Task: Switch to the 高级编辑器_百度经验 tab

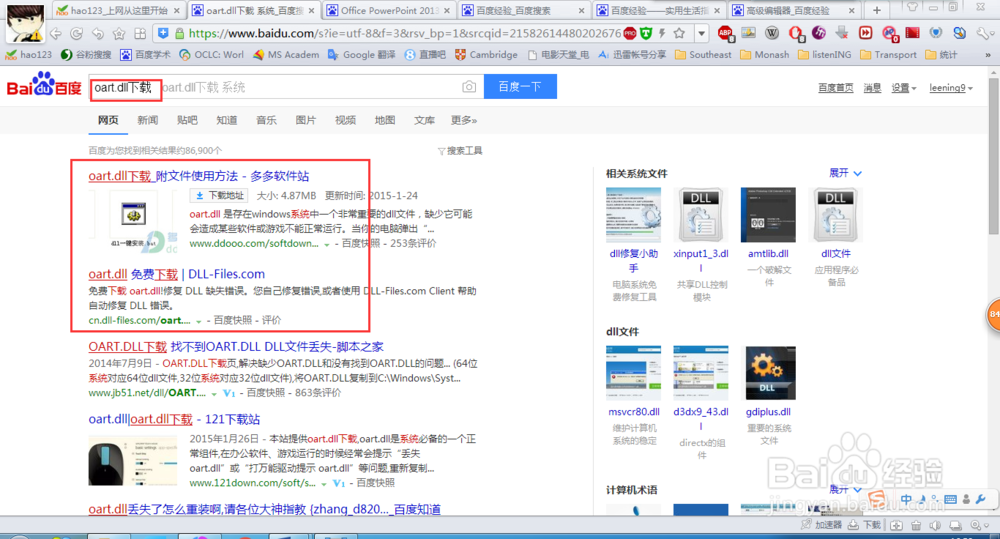Action: (x=793, y=11)
